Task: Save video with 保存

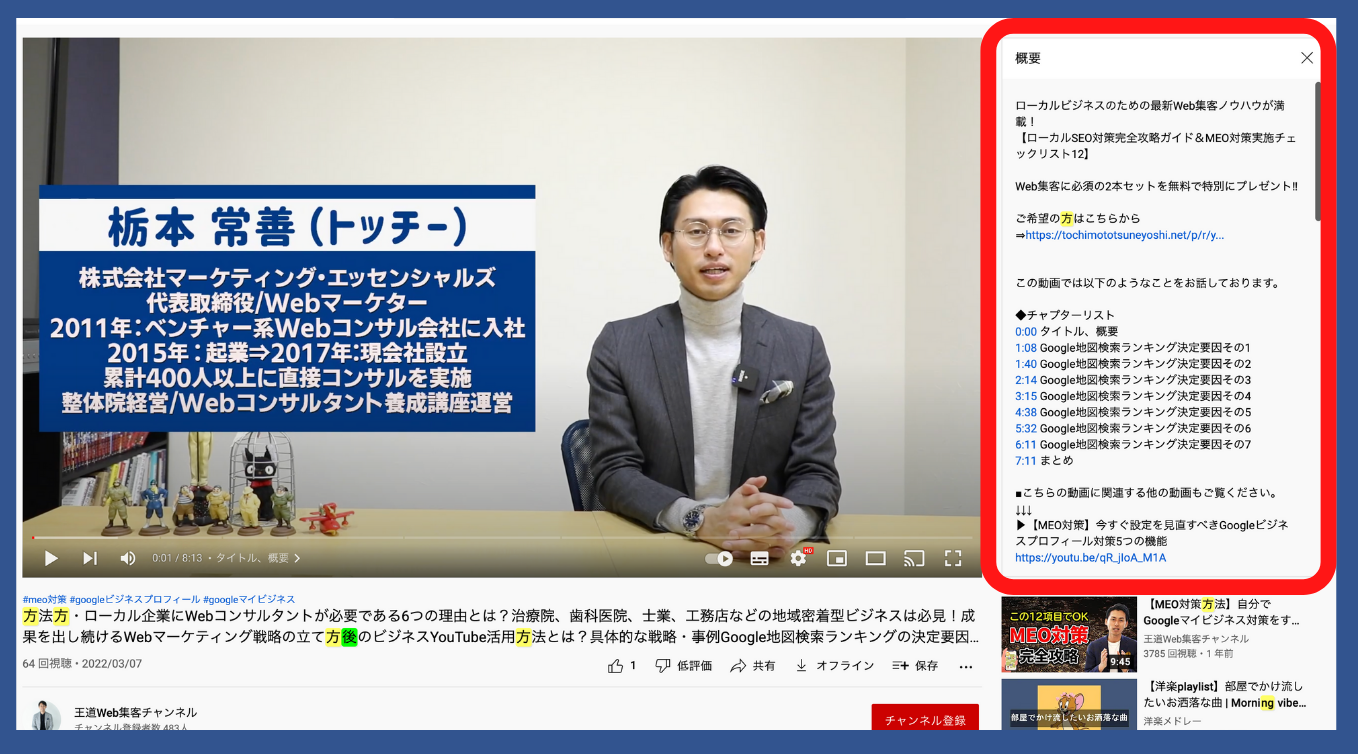Action: (915, 666)
